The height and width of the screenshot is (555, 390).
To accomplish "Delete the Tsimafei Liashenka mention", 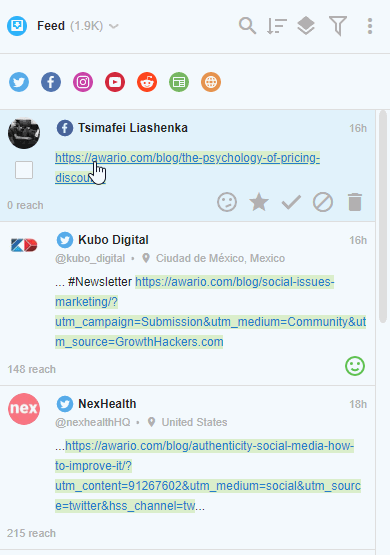I will (355, 202).
